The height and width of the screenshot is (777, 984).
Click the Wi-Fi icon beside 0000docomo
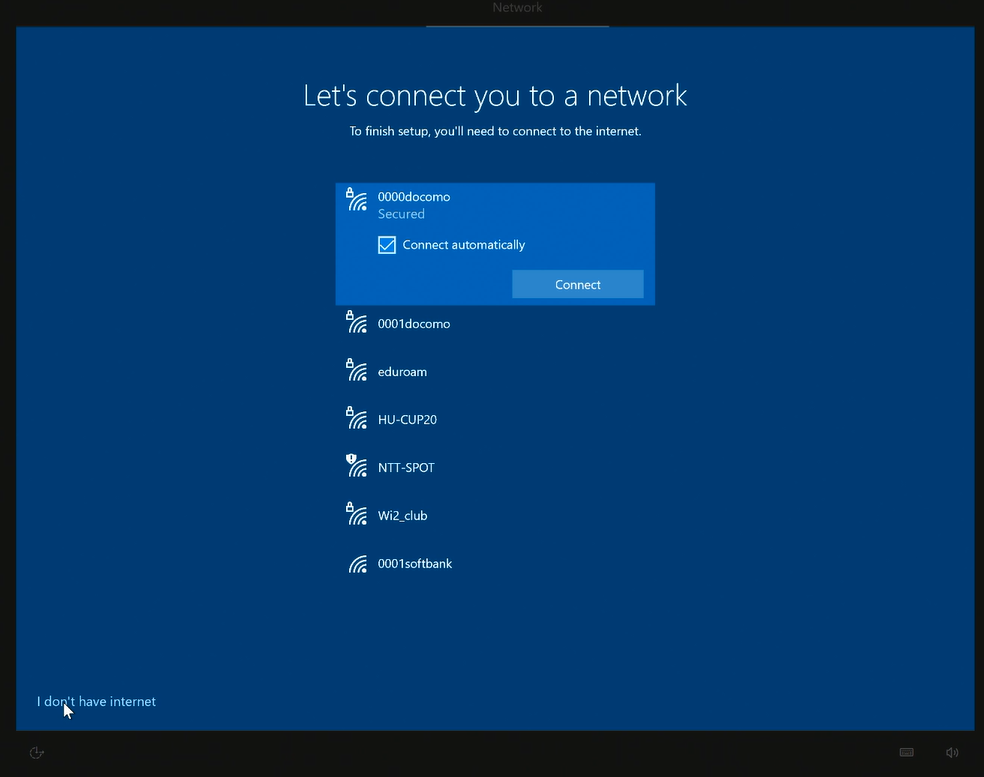point(357,199)
